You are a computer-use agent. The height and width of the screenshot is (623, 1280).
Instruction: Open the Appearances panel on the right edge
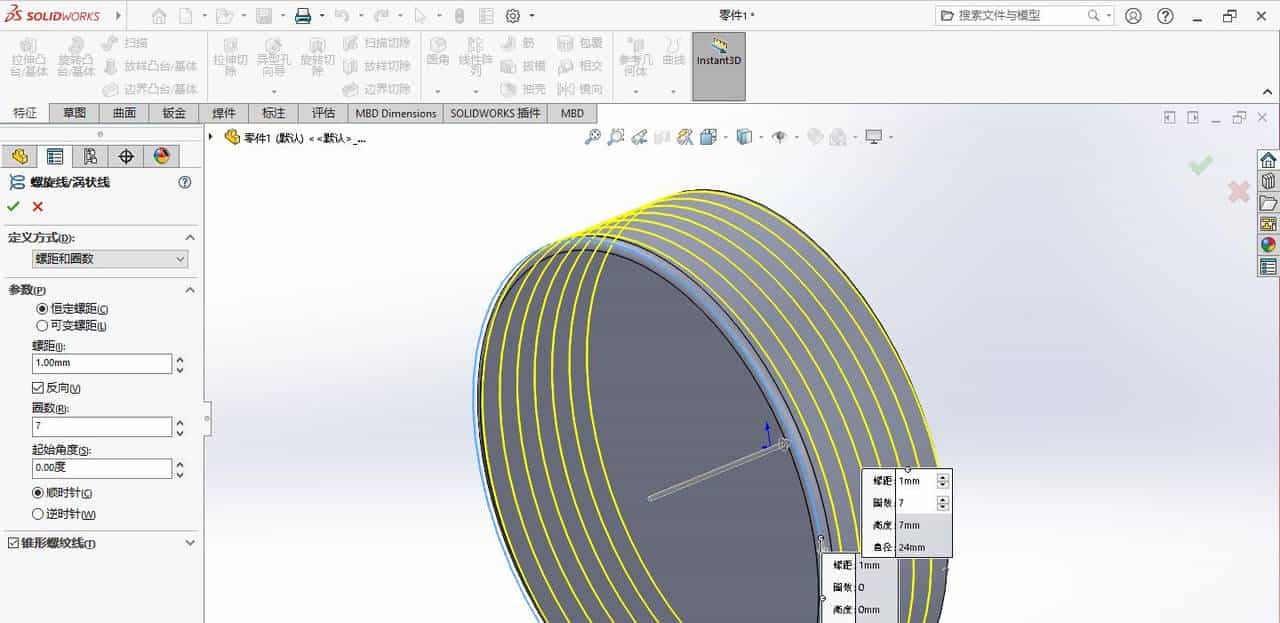point(1267,243)
